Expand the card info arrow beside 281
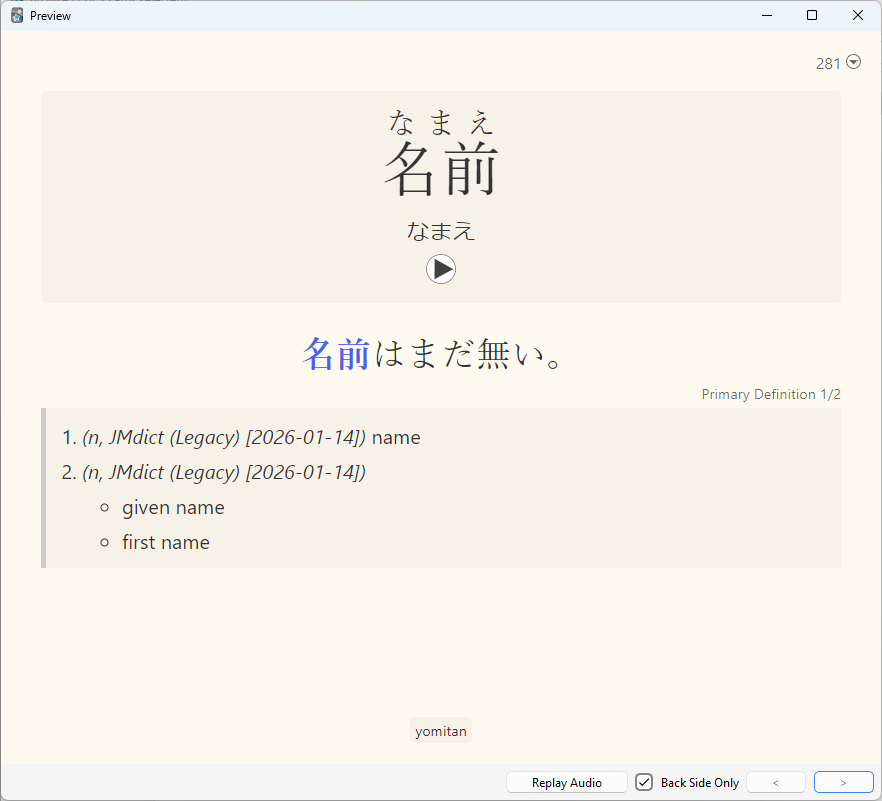The image size is (882, 801). click(x=853, y=62)
